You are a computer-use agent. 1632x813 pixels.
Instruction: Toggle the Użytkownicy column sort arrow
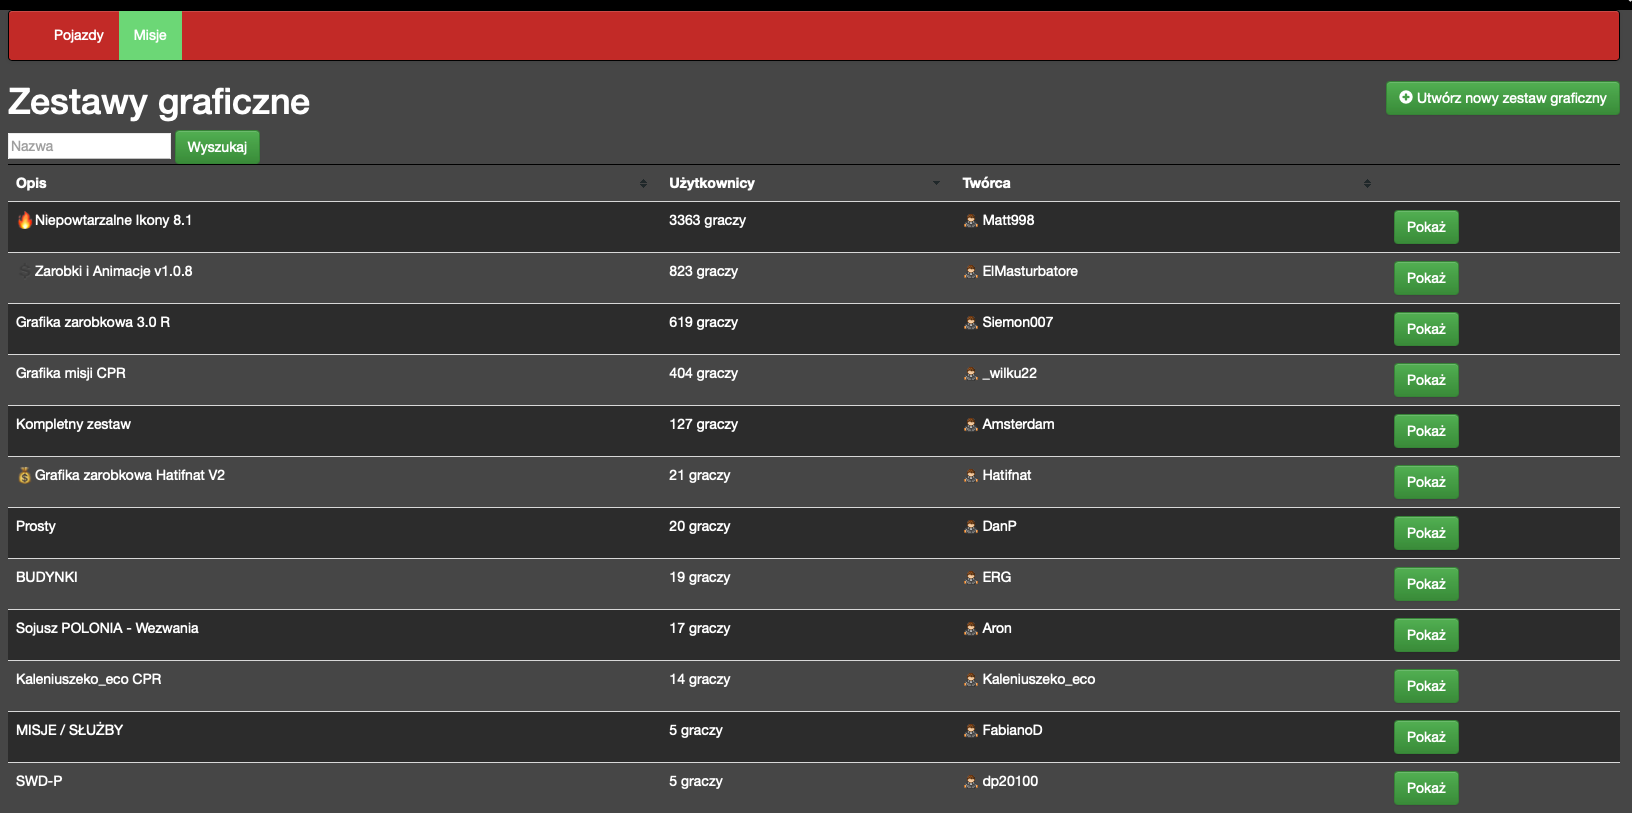[936, 183]
